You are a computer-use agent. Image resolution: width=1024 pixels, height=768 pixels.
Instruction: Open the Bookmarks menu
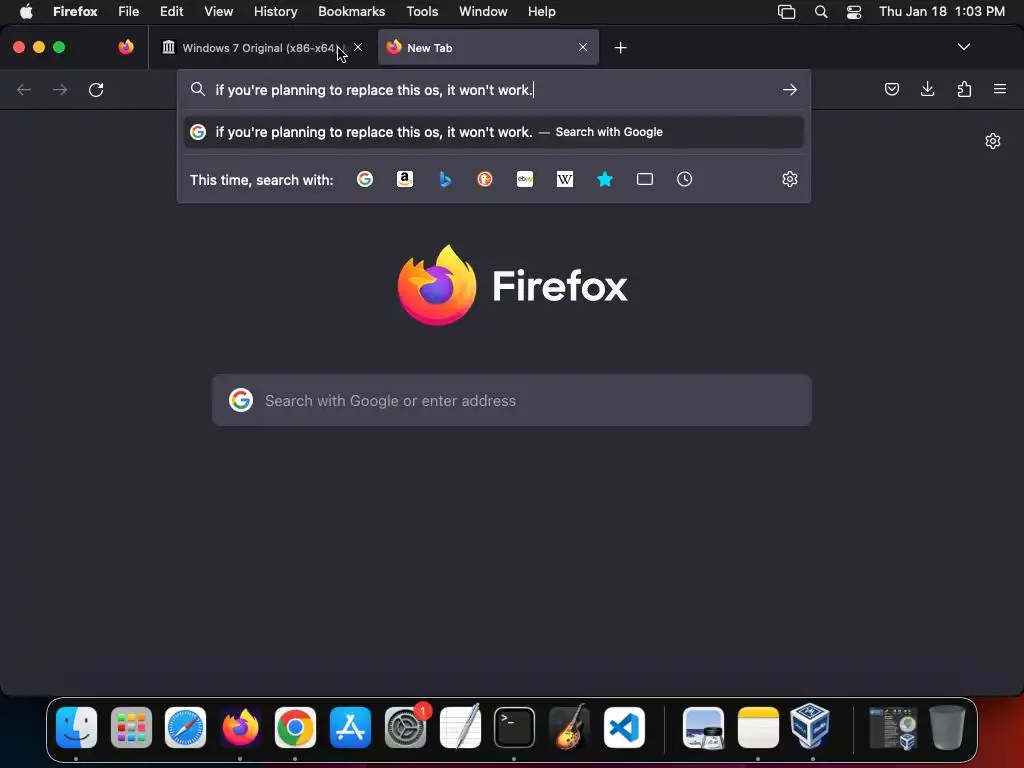(x=351, y=11)
